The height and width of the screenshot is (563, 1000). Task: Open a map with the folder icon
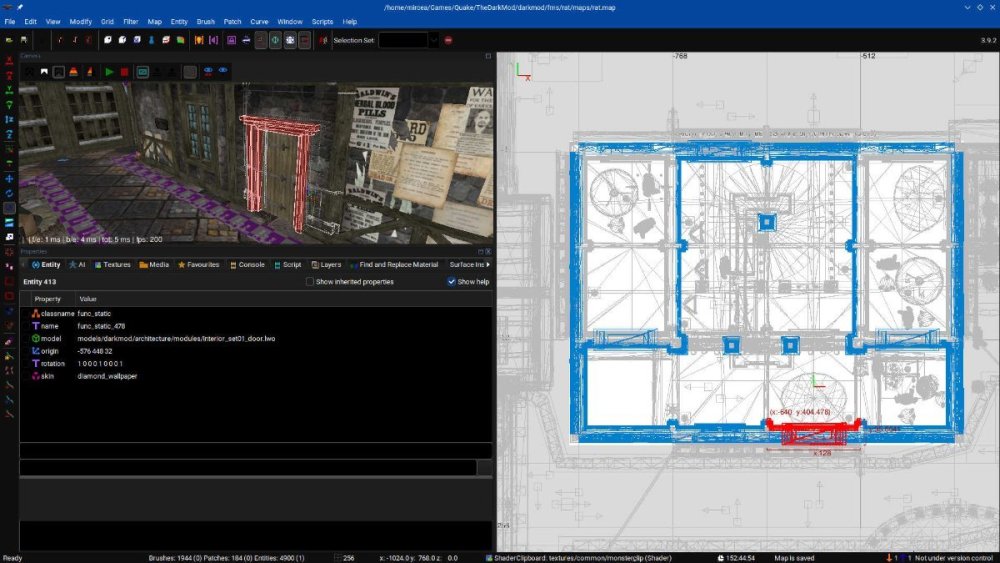(x=9, y=40)
